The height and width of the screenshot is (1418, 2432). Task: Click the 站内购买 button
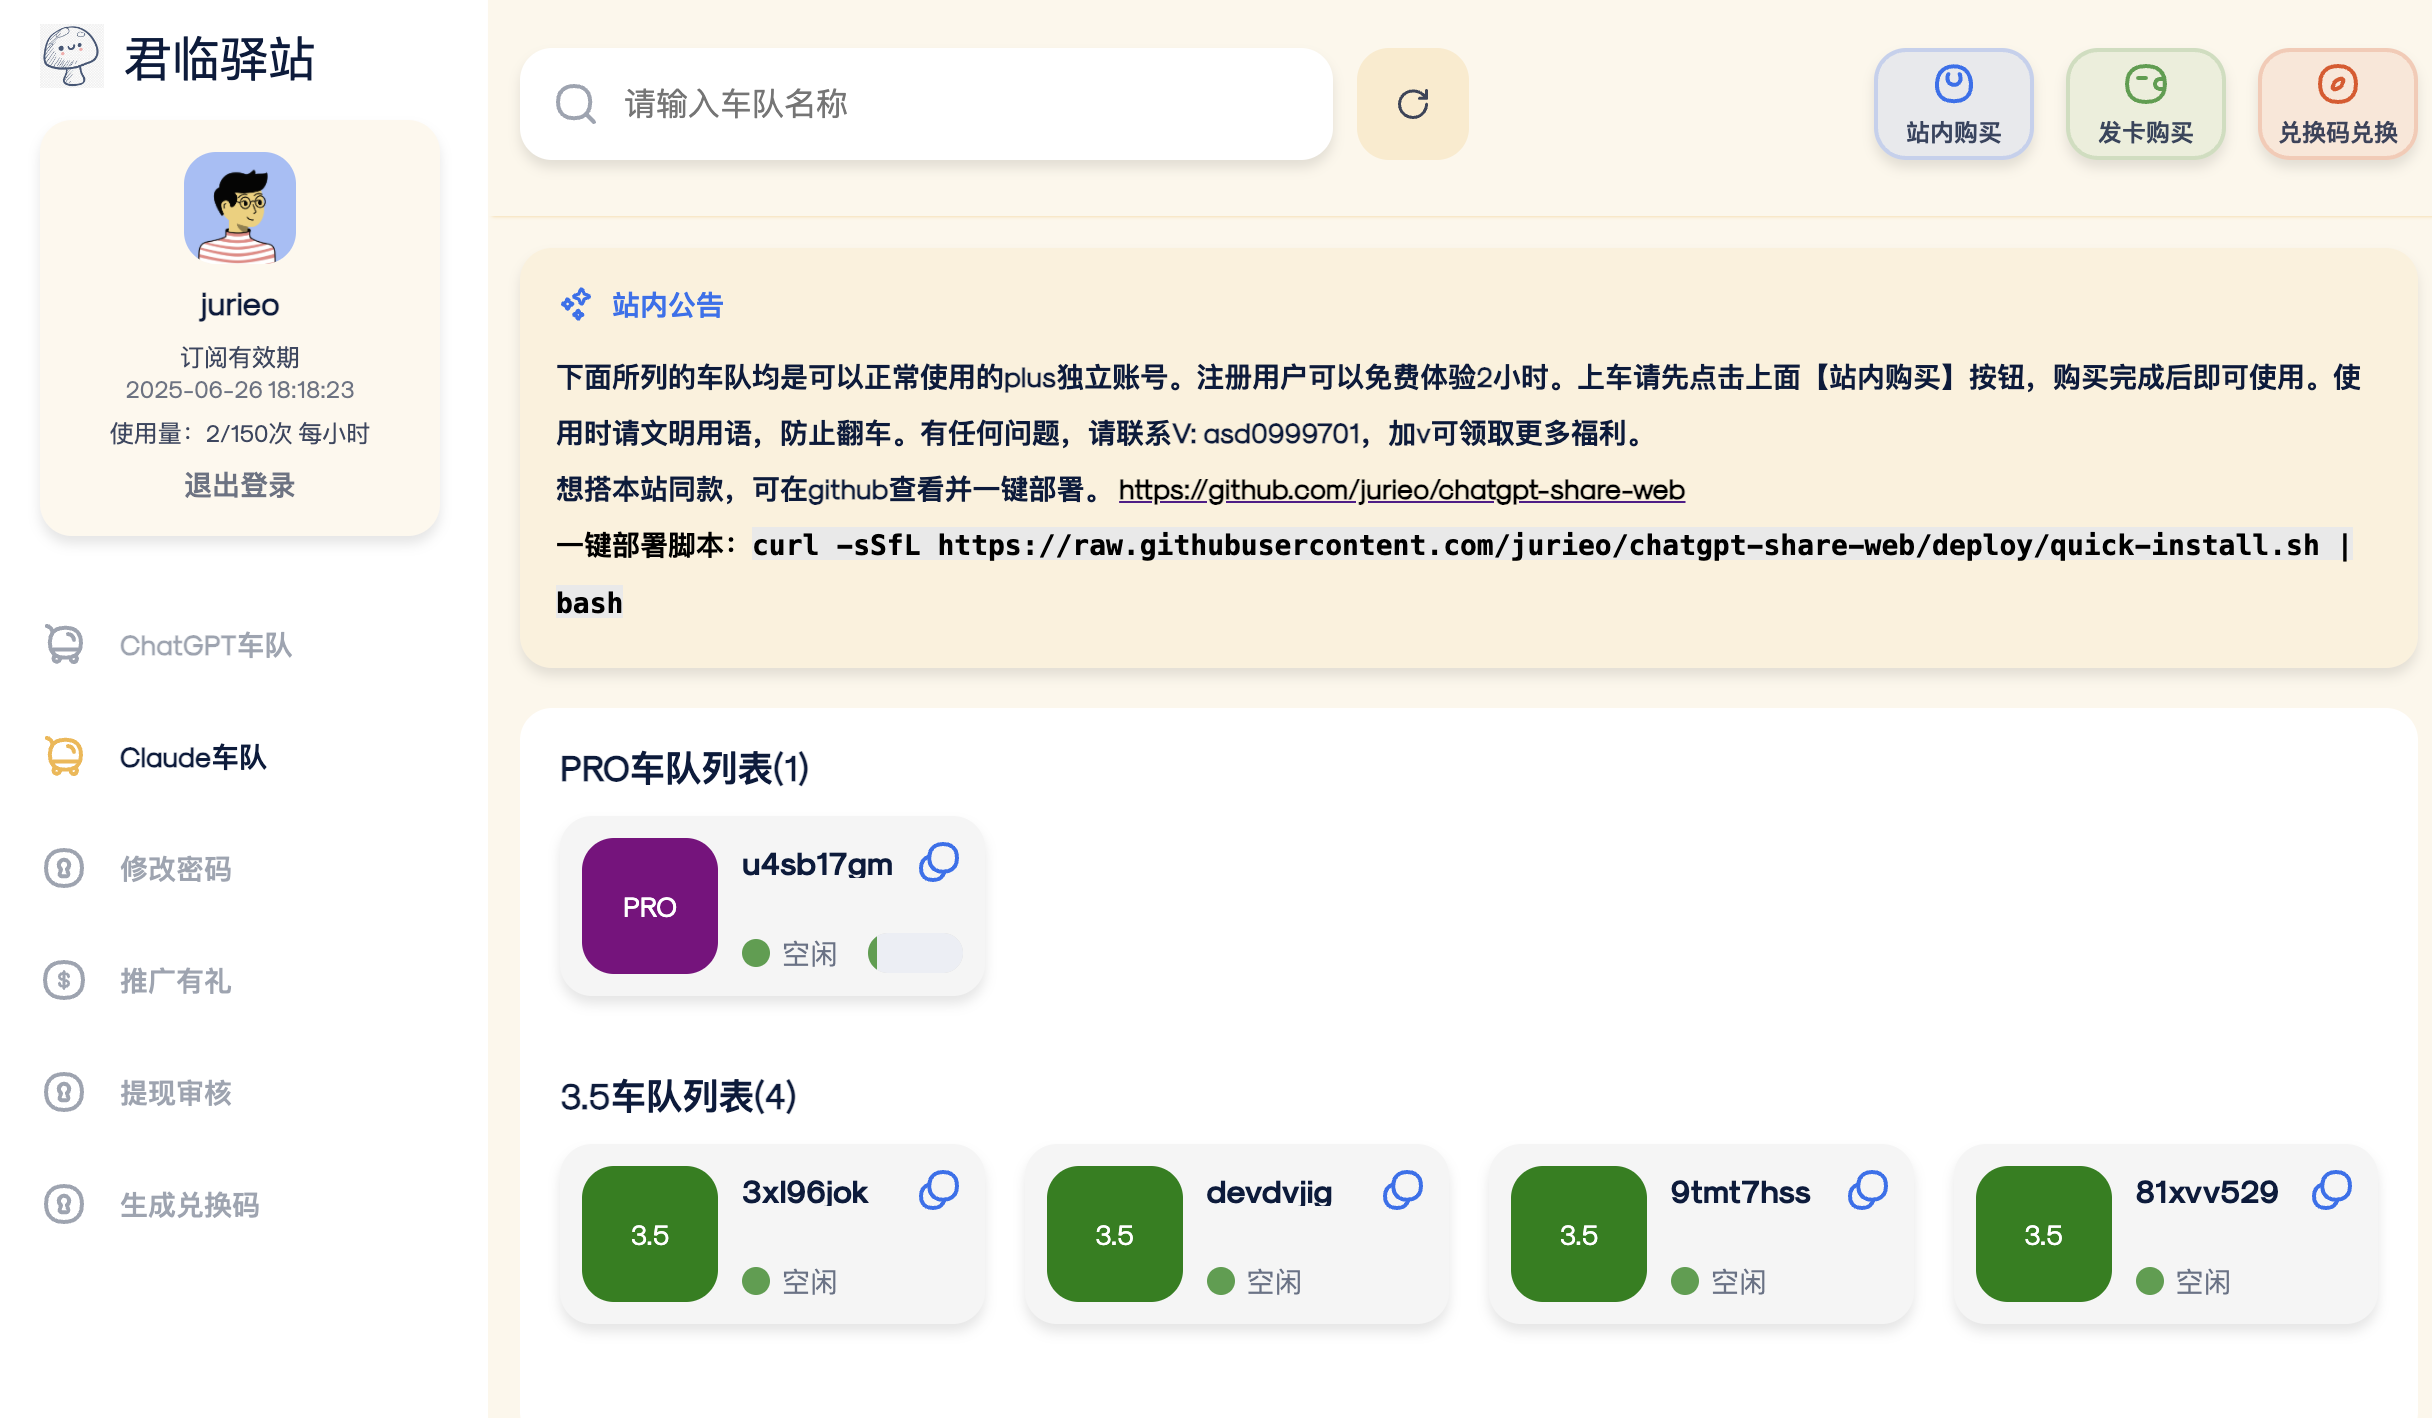1952,104
